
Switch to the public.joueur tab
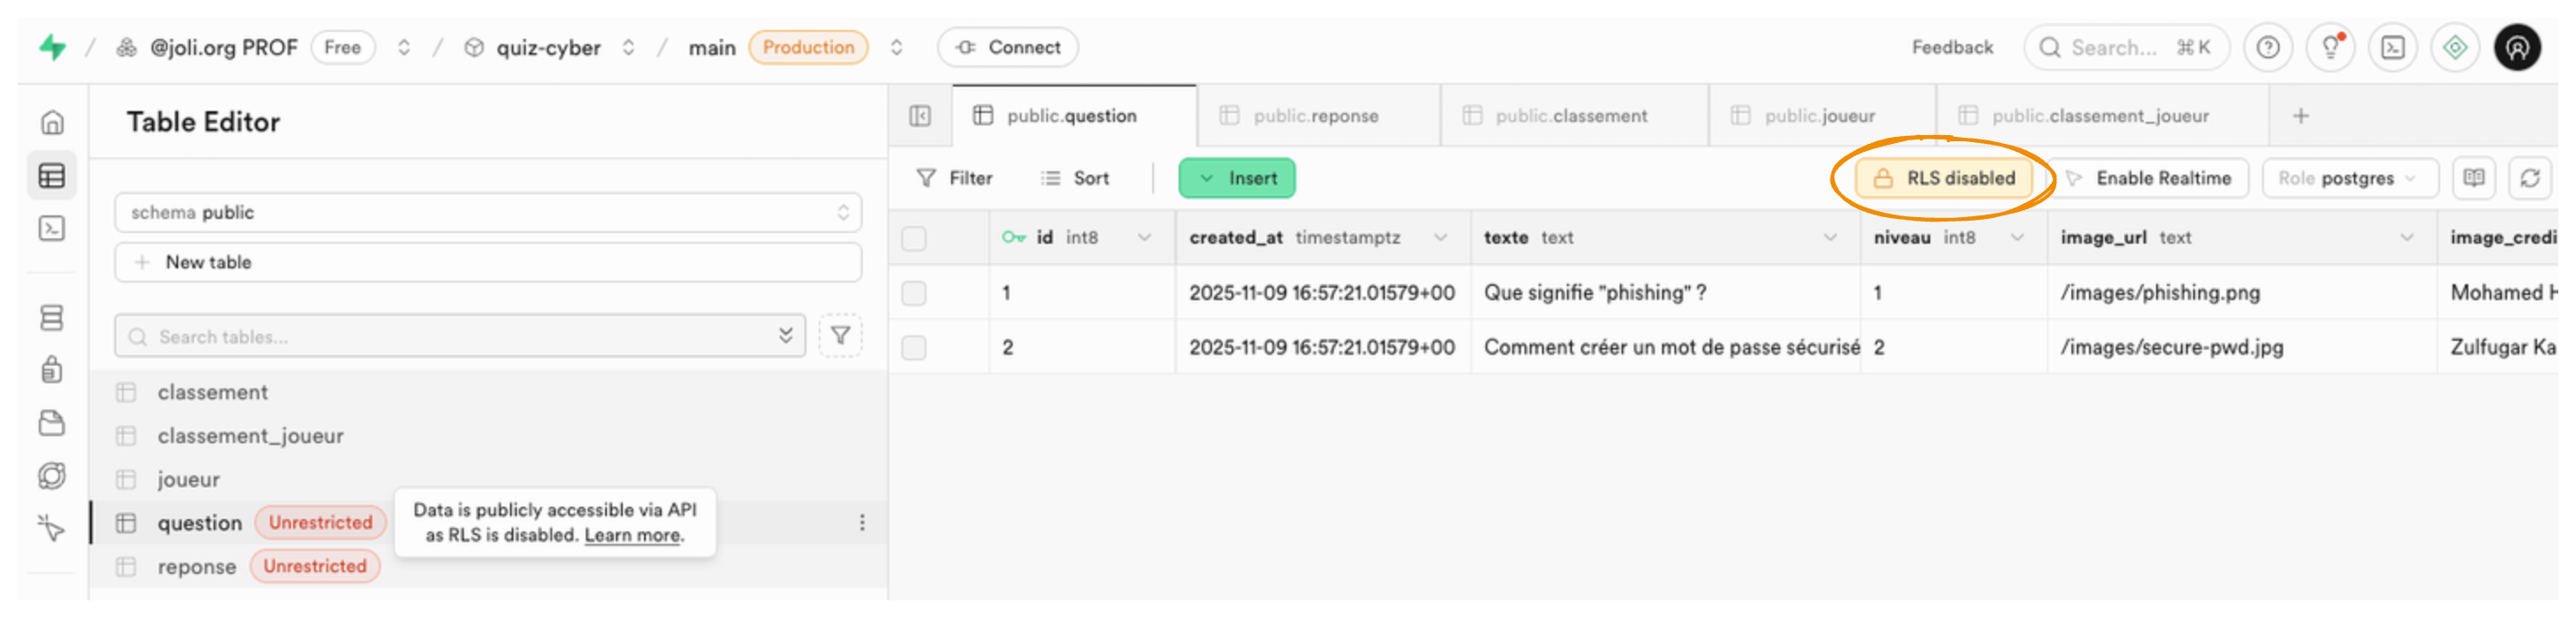coord(1818,116)
